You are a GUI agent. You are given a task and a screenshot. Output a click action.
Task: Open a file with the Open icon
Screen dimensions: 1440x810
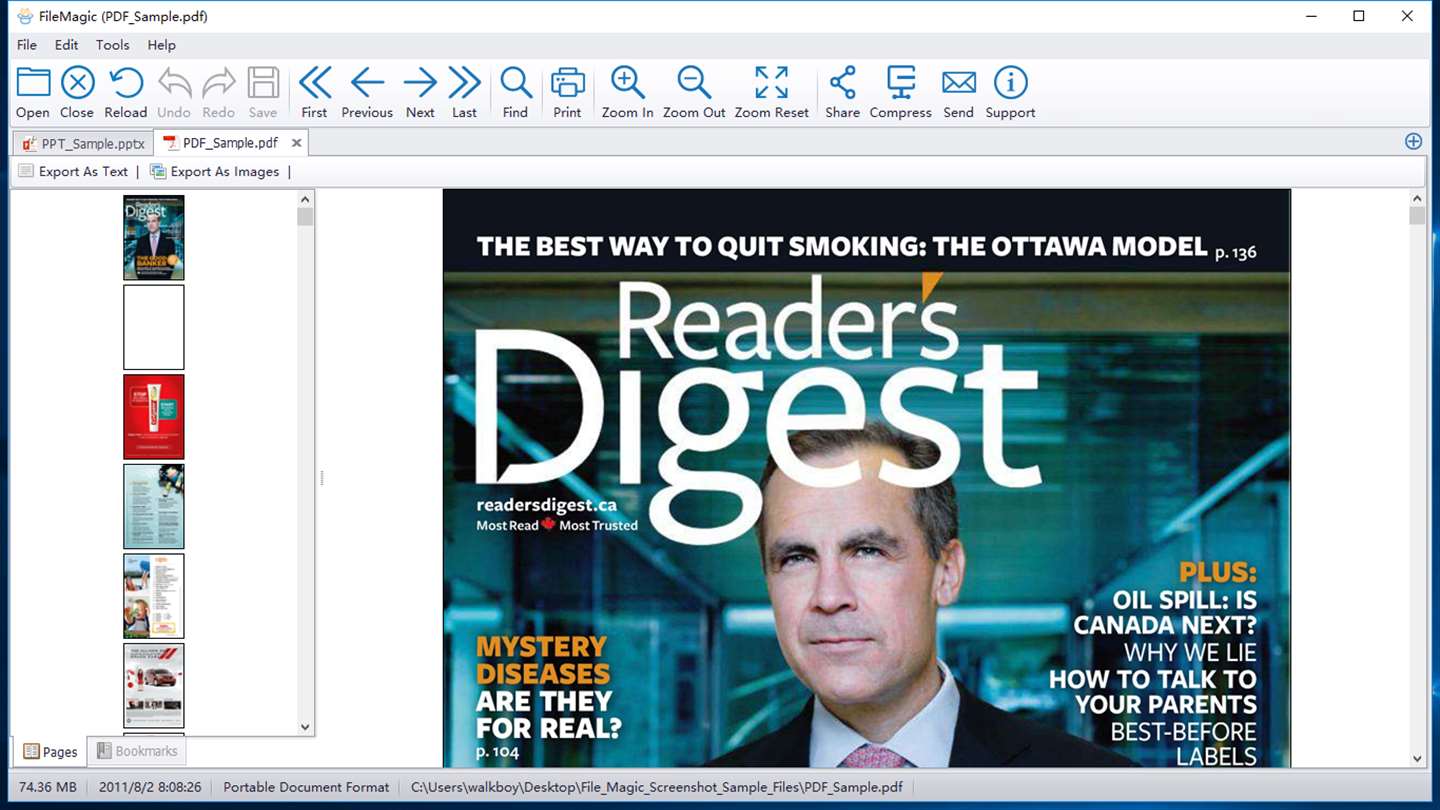(x=33, y=92)
